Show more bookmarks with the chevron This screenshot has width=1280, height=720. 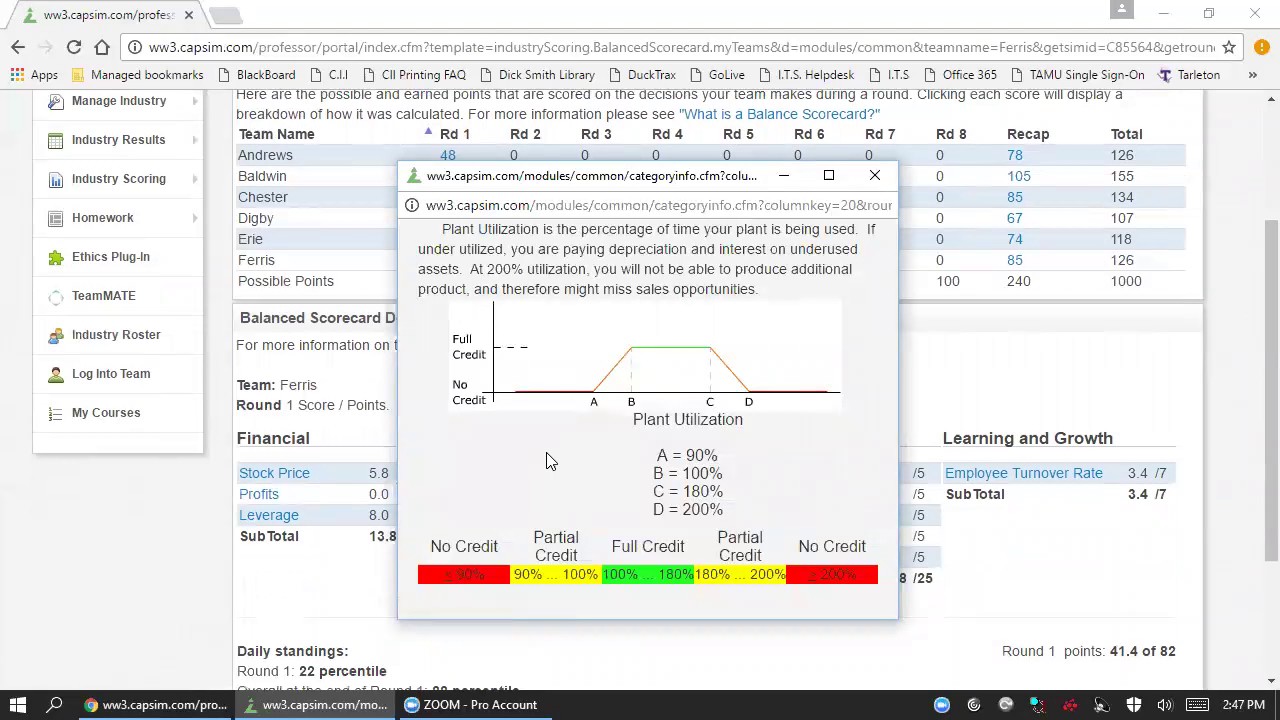pos(1252,75)
